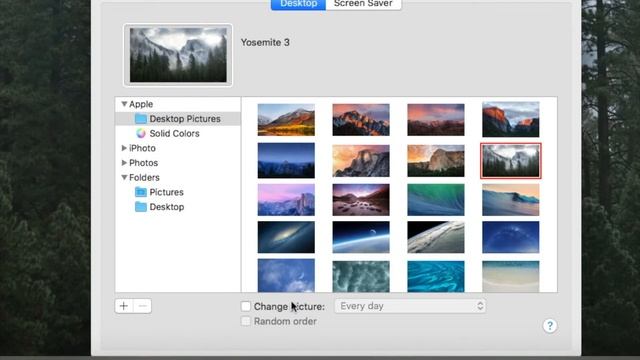The image size is (640, 360).
Task: Choose the Mountain Lion galaxy wallpaper
Action: (x=286, y=237)
